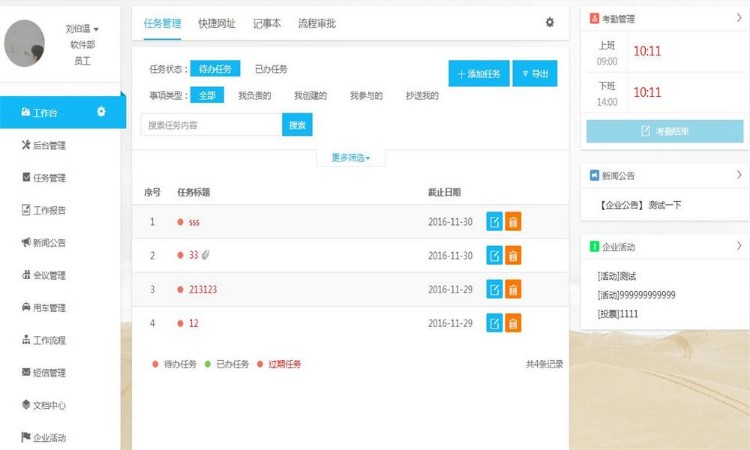The width and height of the screenshot is (750, 450).
Task: Open task titled 12
Action: [194, 323]
